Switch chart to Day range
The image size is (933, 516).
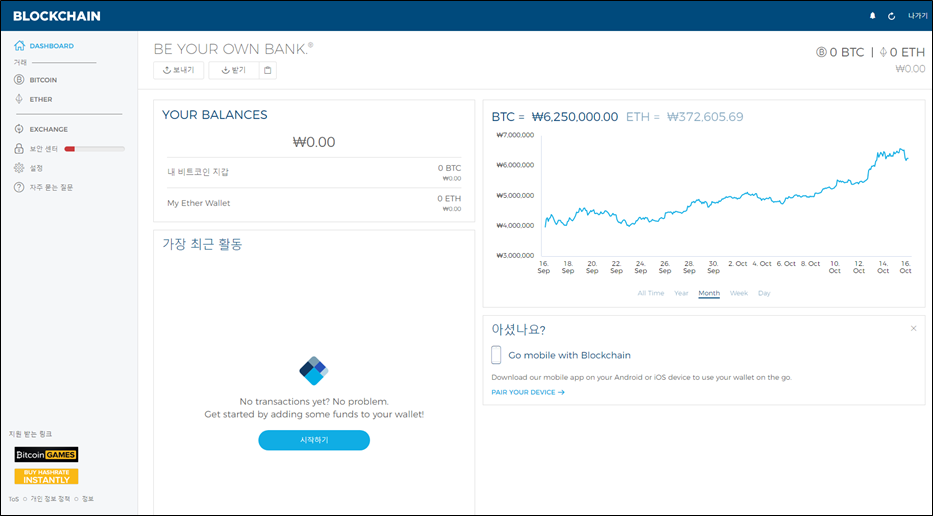(764, 293)
